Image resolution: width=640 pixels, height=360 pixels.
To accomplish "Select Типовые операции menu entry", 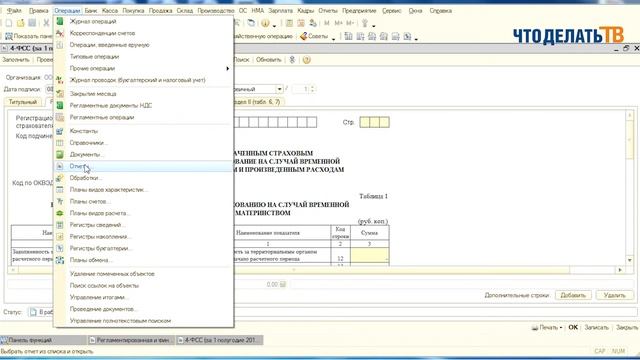I will (x=94, y=57).
